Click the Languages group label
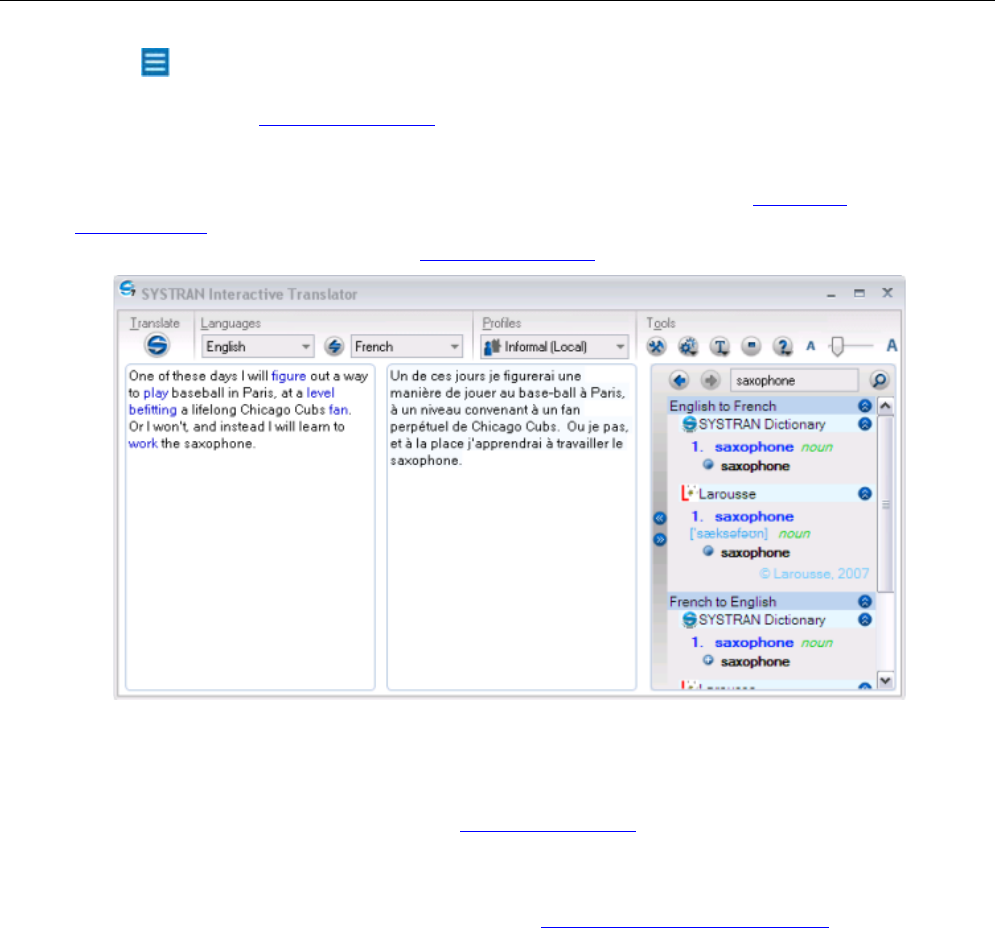 [x=230, y=323]
